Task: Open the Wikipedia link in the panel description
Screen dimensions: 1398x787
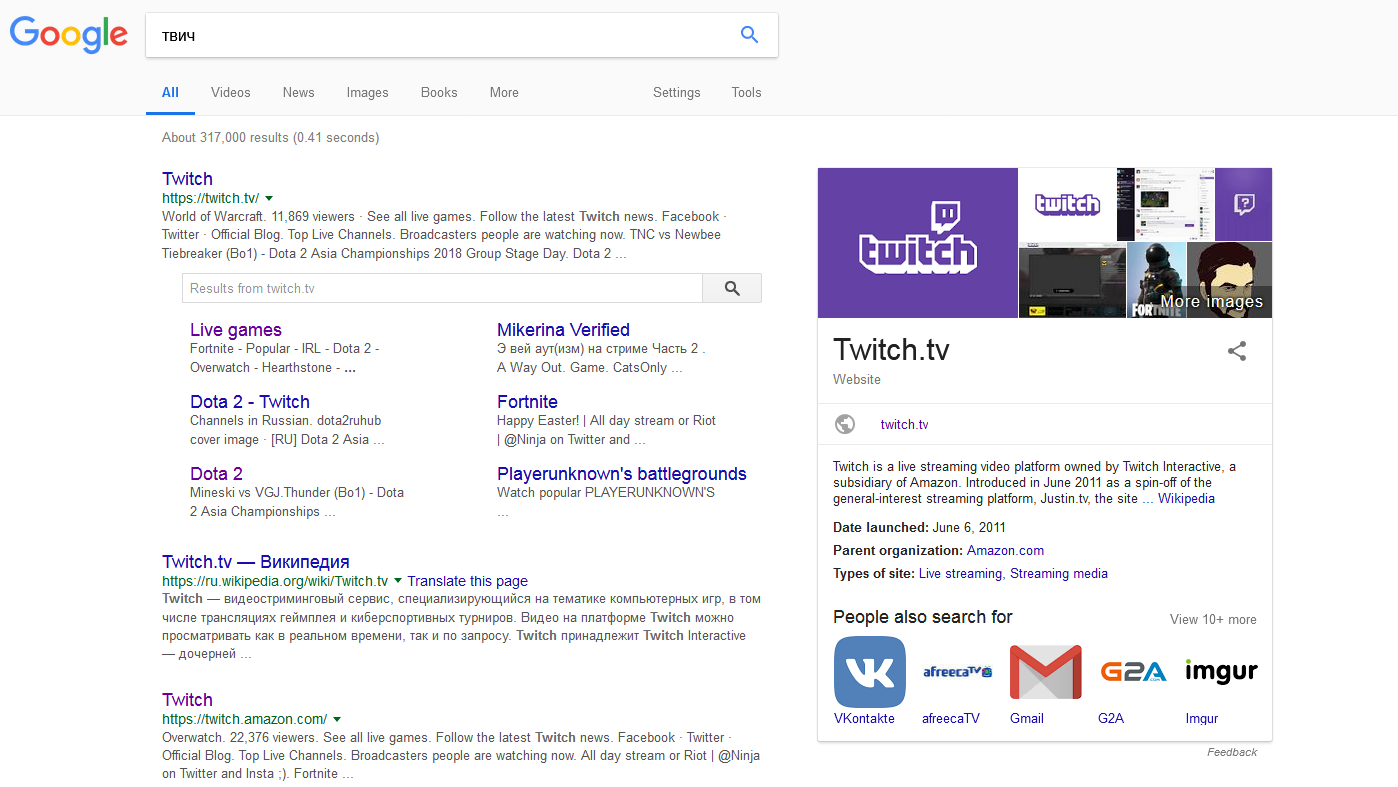Action: tap(1186, 498)
